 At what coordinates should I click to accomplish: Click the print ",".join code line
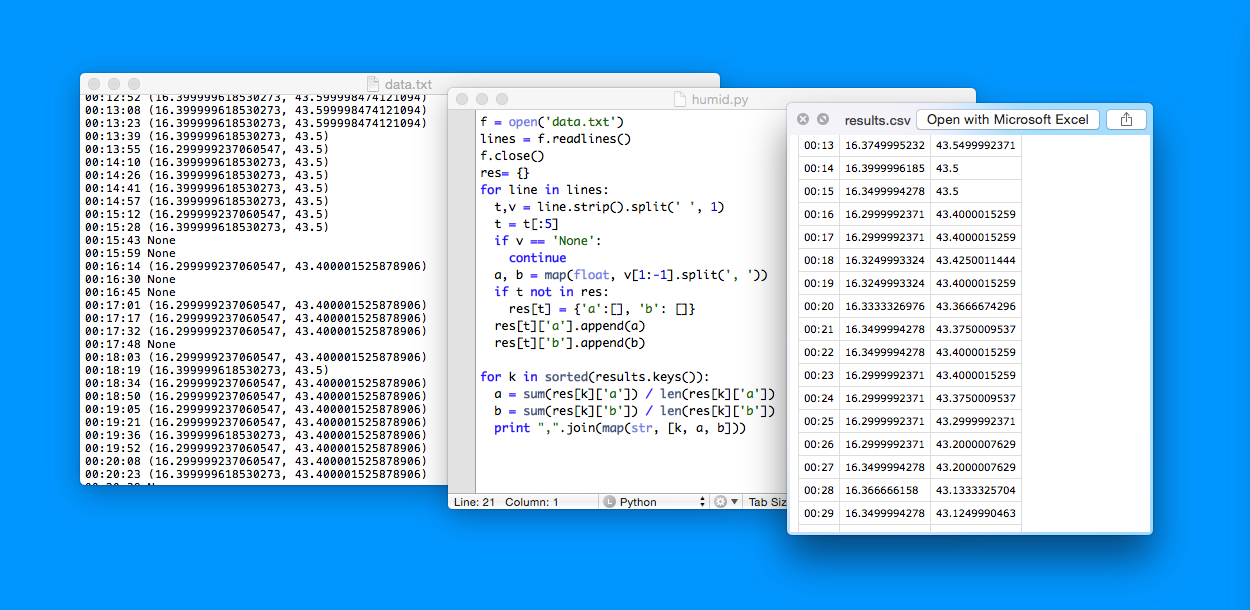point(620,428)
